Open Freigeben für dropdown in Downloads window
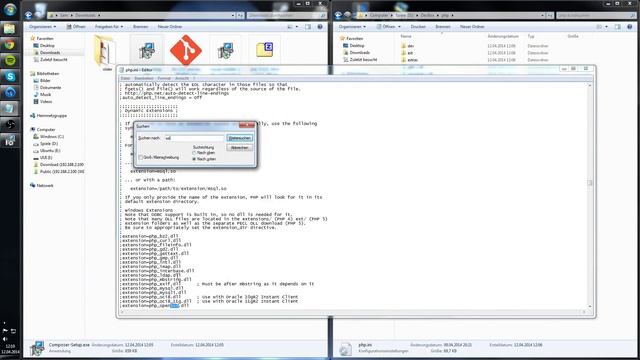Viewport: 640px width, 360px height. (109, 27)
